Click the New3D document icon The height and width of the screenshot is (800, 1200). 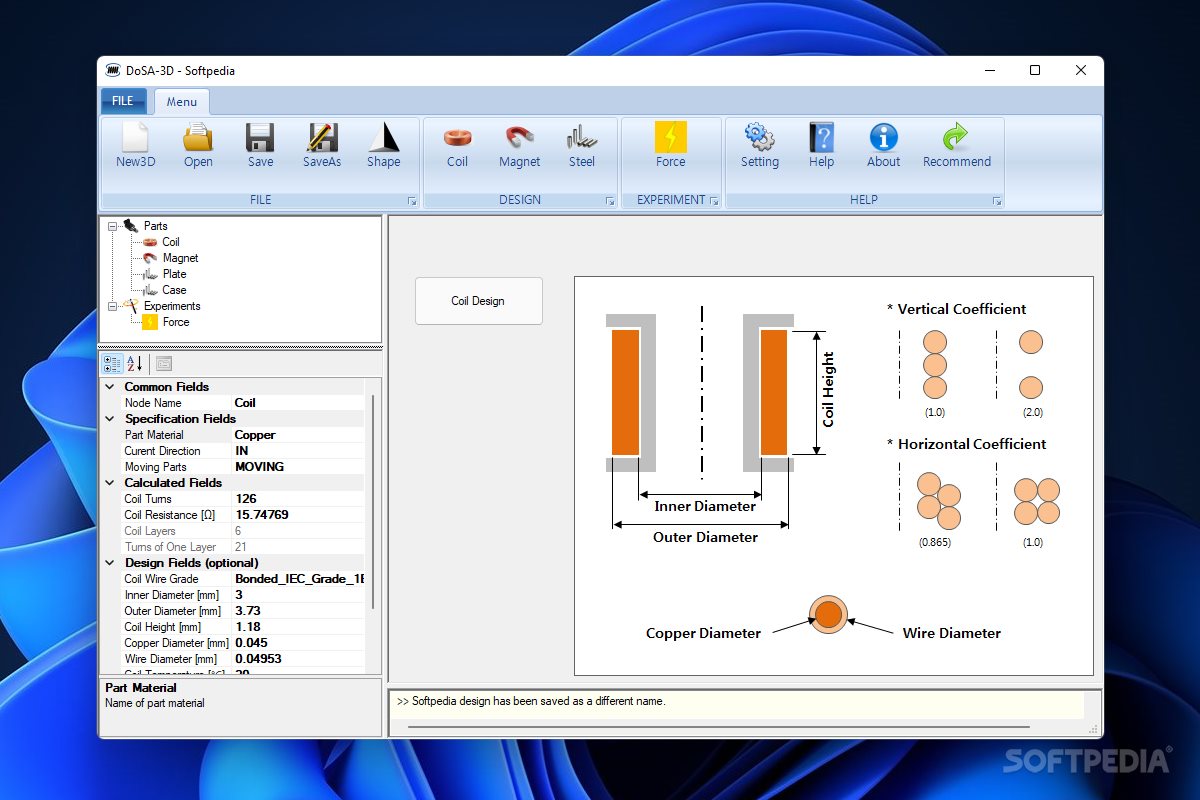pos(135,137)
